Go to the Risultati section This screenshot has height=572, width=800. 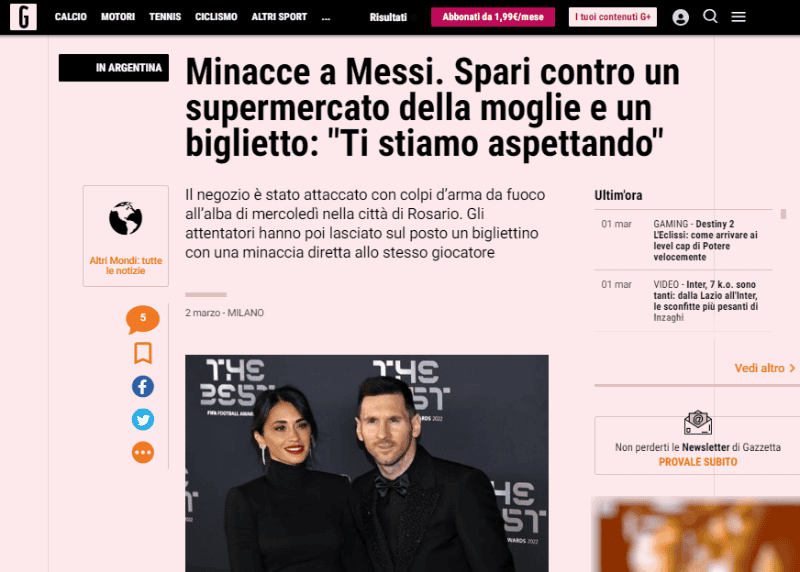click(x=388, y=17)
